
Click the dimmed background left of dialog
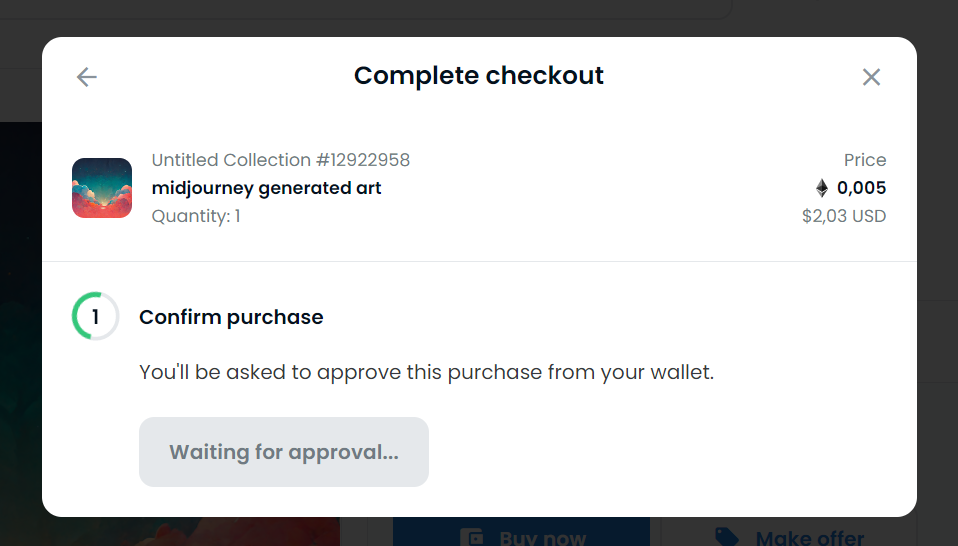click(20, 300)
